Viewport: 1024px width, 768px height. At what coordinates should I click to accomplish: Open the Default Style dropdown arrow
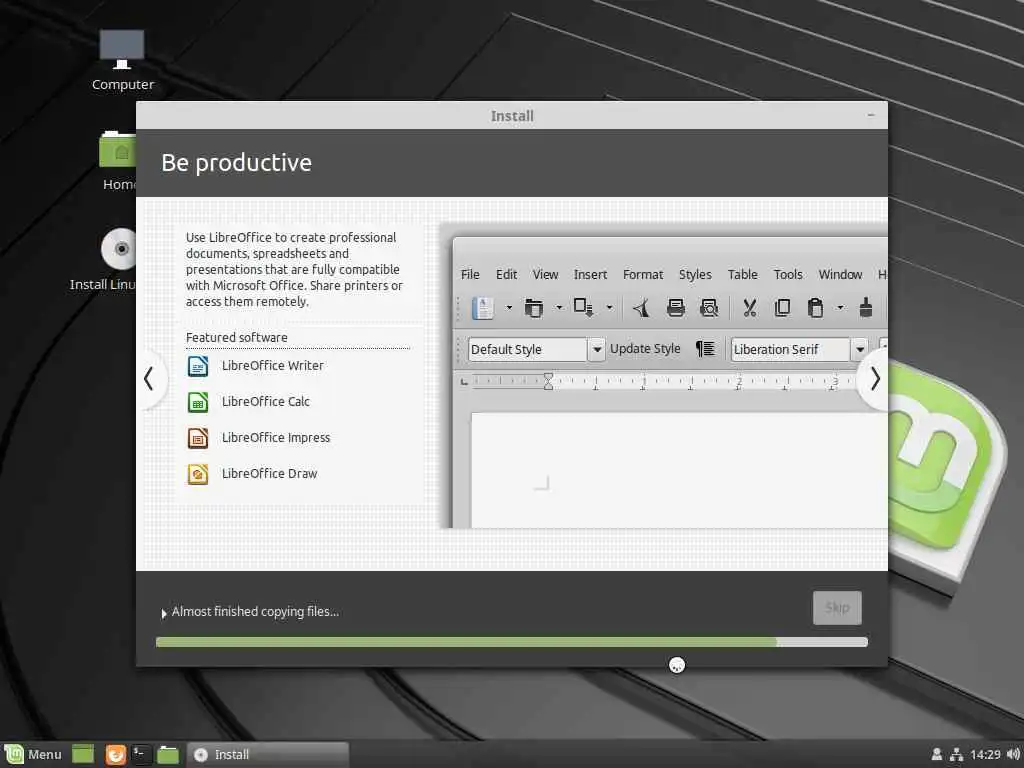pyautogui.click(x=596, y=349)
